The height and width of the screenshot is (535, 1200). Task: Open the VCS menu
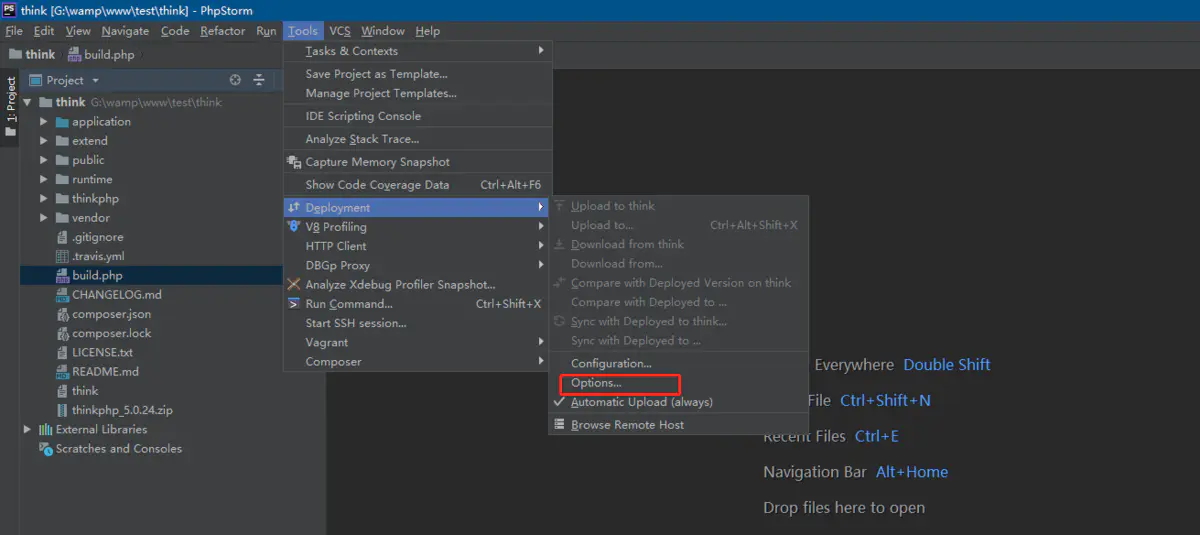(x=340, y=31)
